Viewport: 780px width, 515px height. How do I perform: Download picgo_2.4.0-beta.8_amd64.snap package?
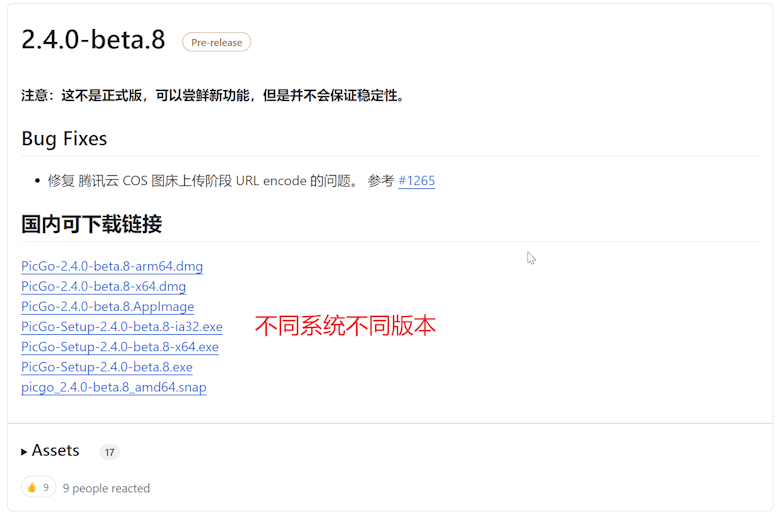tap(113, 387)
